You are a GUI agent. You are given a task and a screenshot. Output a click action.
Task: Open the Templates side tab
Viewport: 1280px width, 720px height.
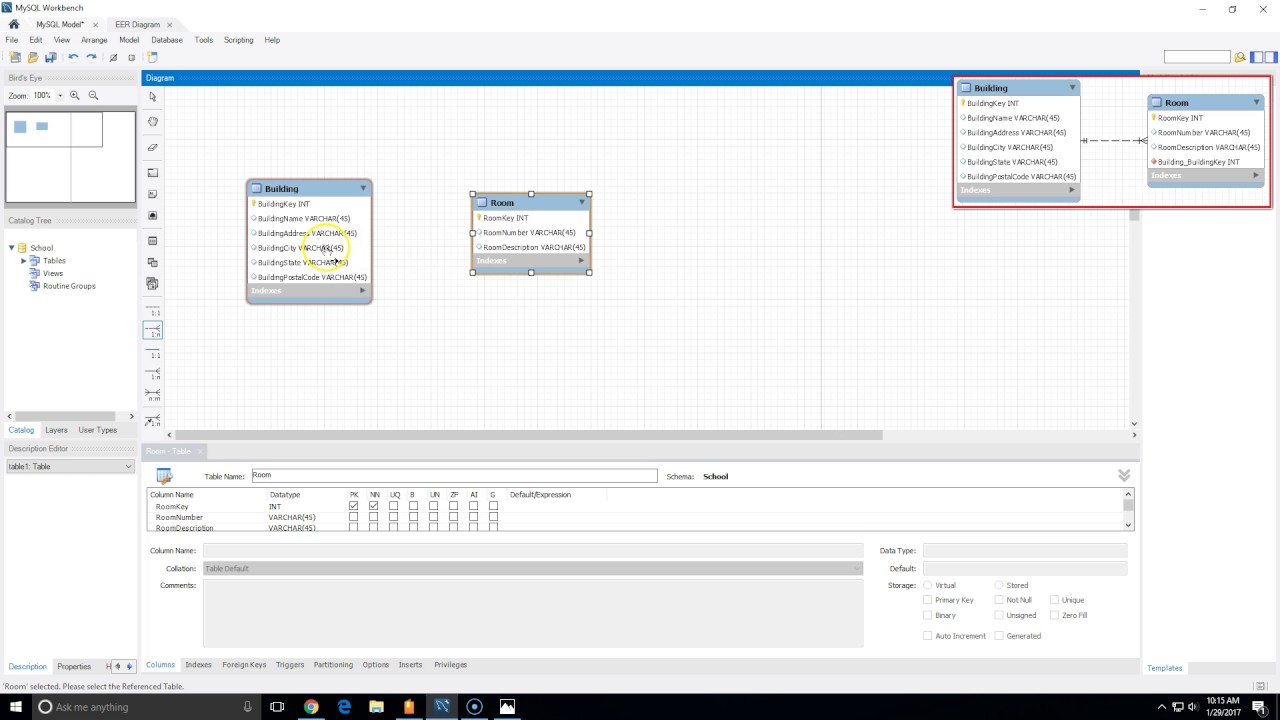click(1165, 668)
